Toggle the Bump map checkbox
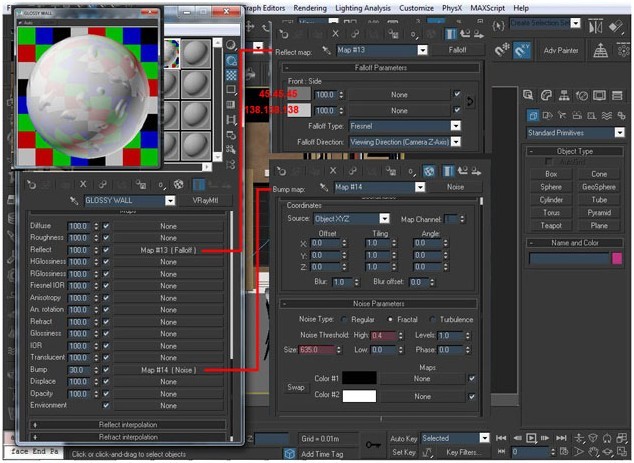 [106, 370]
